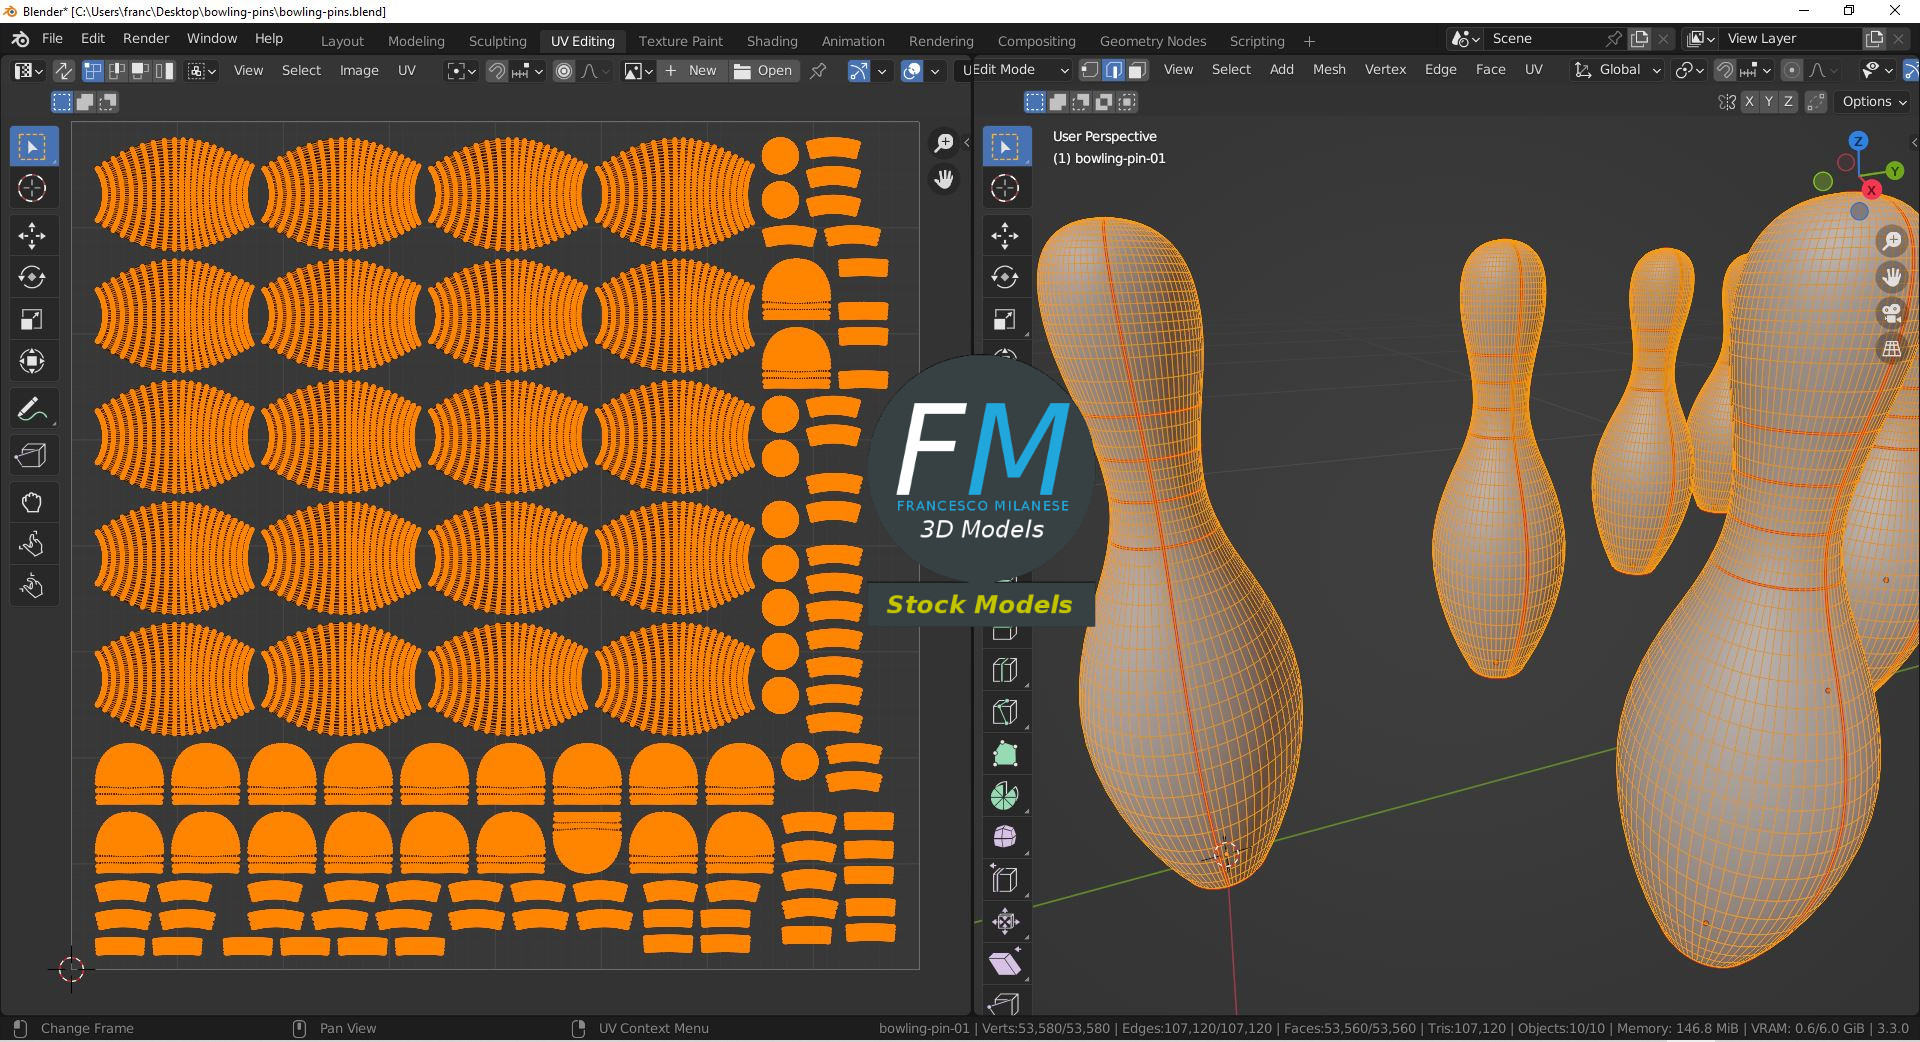The width and height of the screenshot is (1920, 1042).
Task: Switch to the Texture Paint workspace tab
Action: coord(680,41)
